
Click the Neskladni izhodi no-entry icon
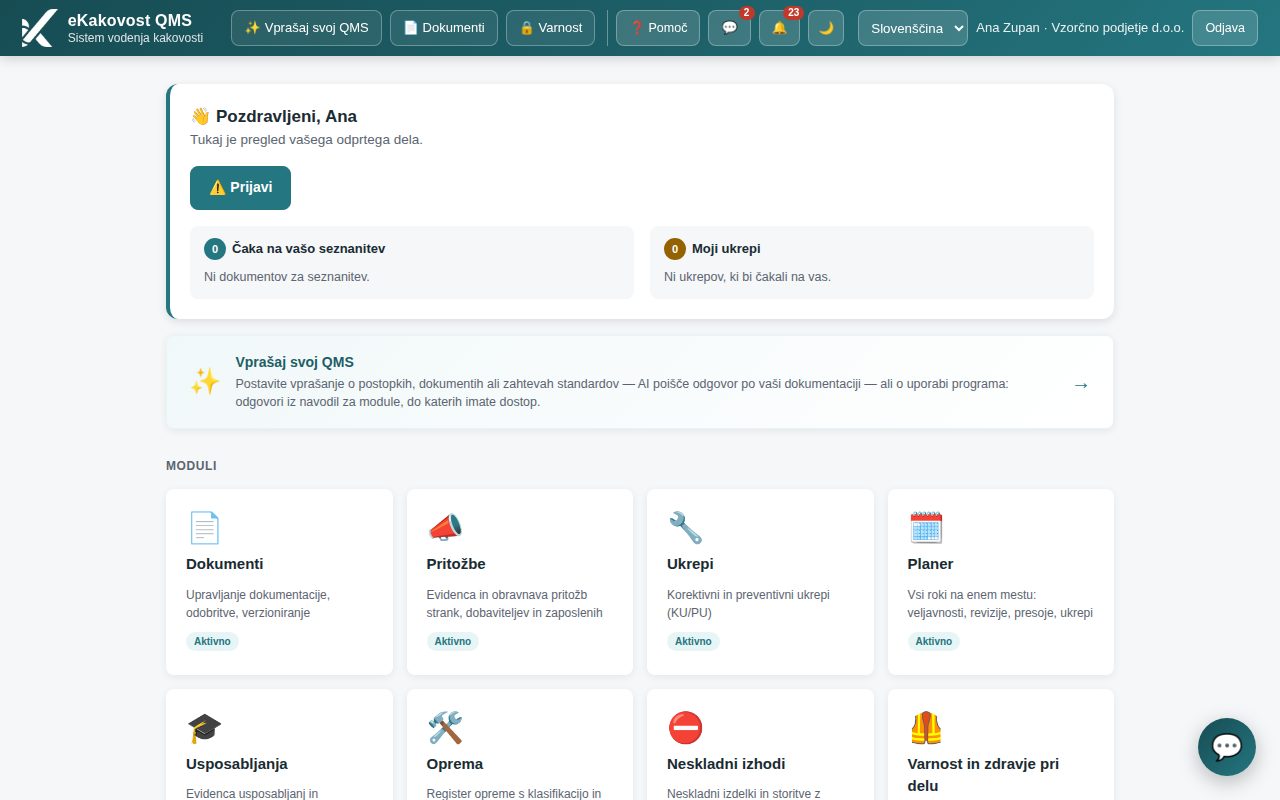685,727
